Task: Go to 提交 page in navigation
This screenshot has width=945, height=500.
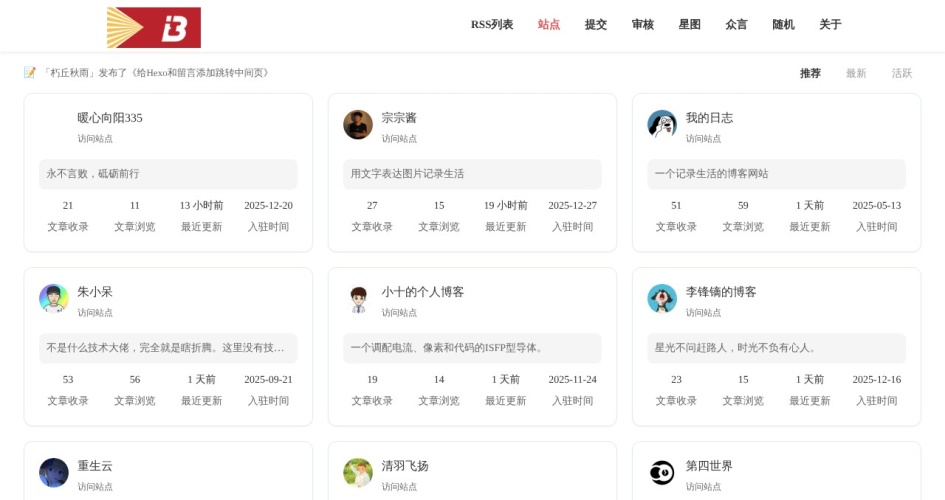Action: coord(596,25)
